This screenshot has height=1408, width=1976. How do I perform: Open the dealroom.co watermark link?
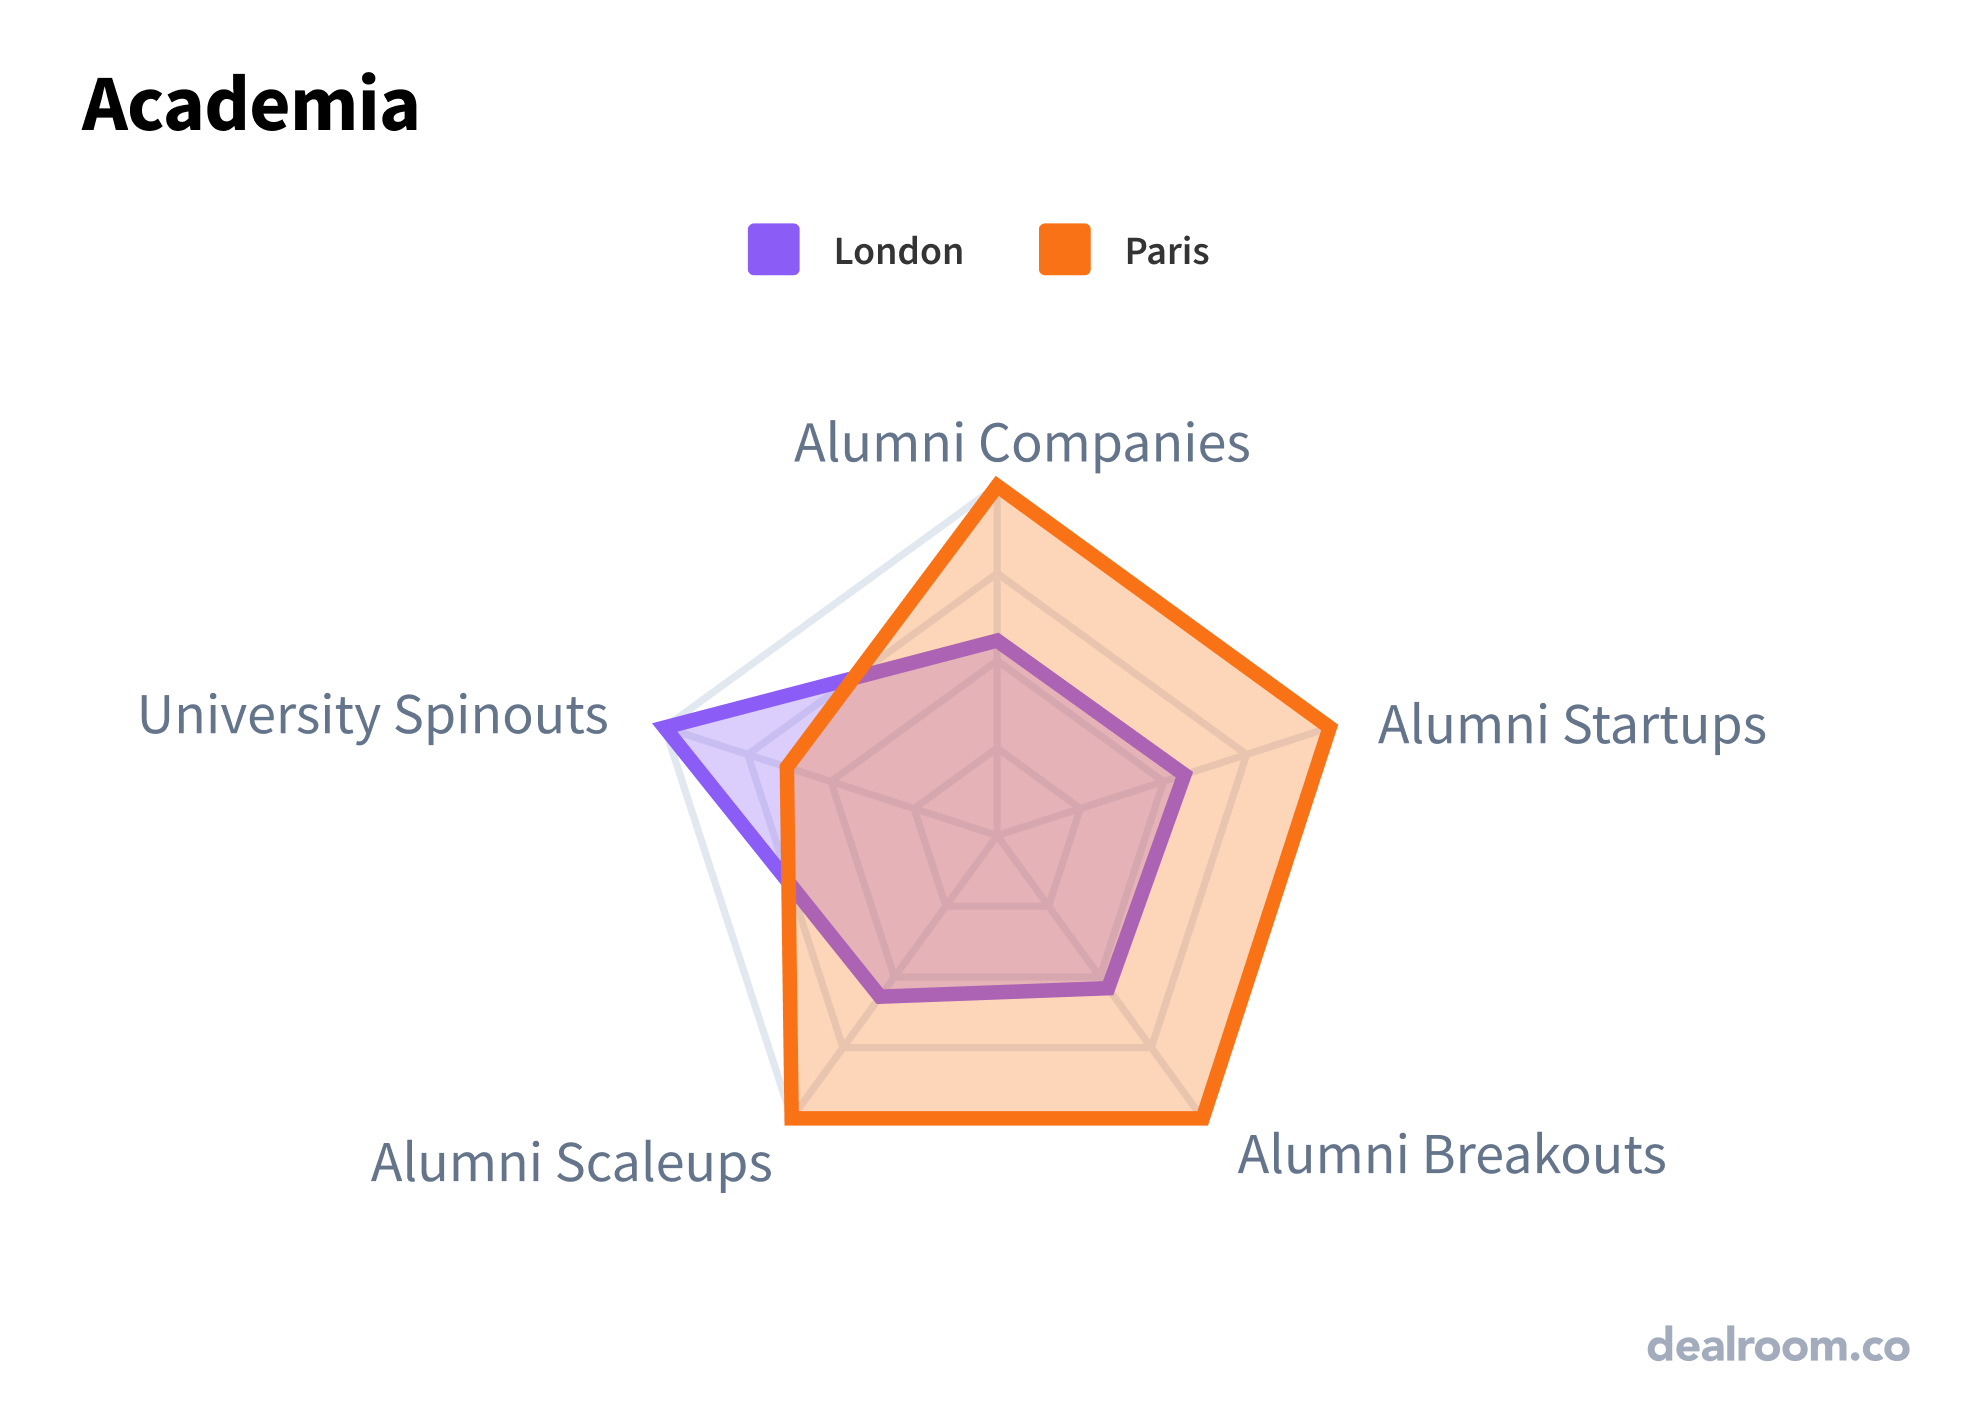[x=1777, y=1345]
